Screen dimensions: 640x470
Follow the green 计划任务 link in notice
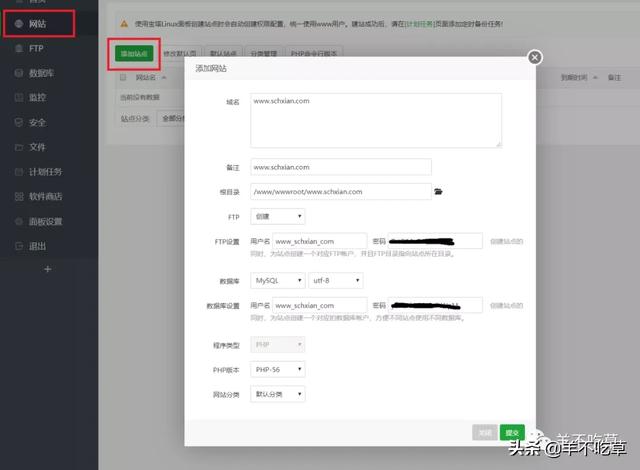click(x=418, y=24)
